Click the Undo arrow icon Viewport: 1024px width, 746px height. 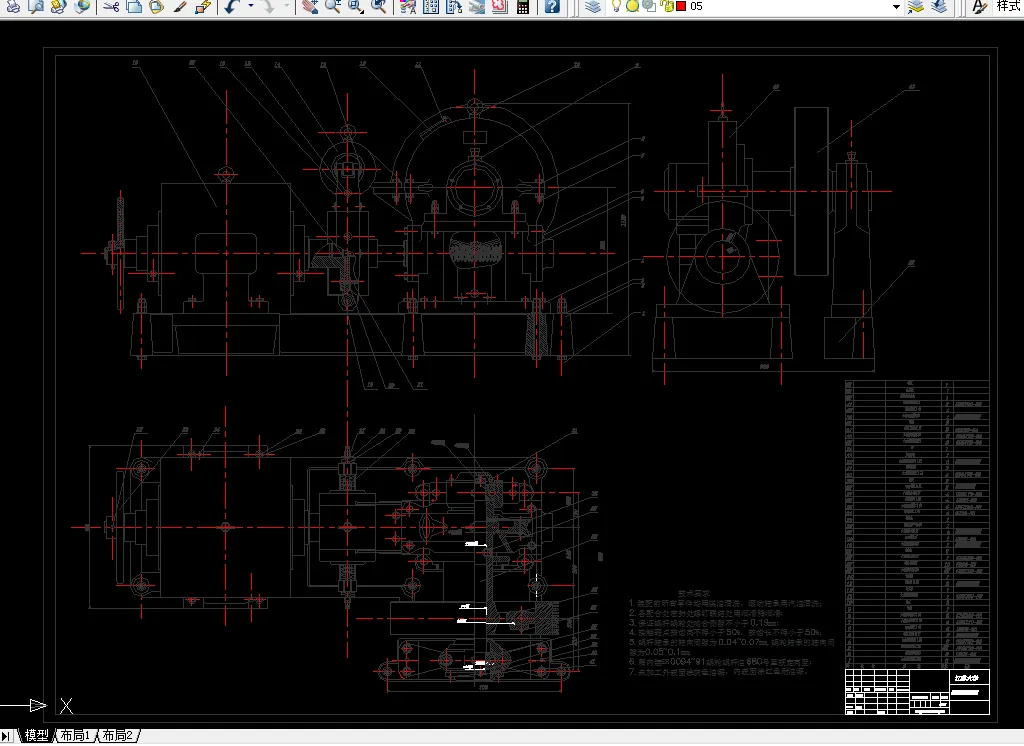232,7
